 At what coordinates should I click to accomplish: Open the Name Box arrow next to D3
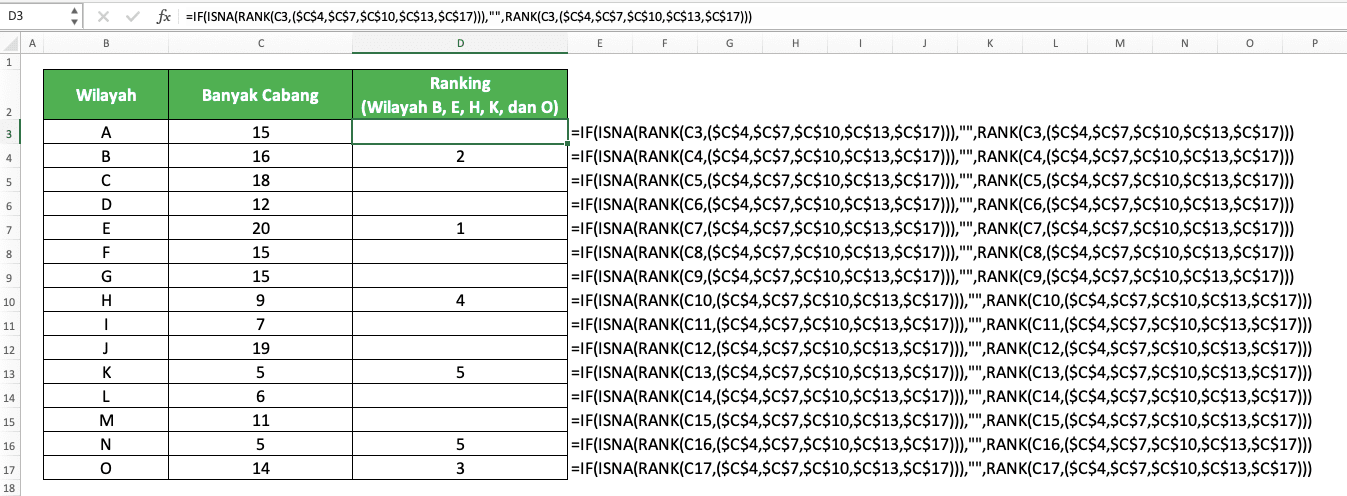pyautogui.click(x=75, y=16)
